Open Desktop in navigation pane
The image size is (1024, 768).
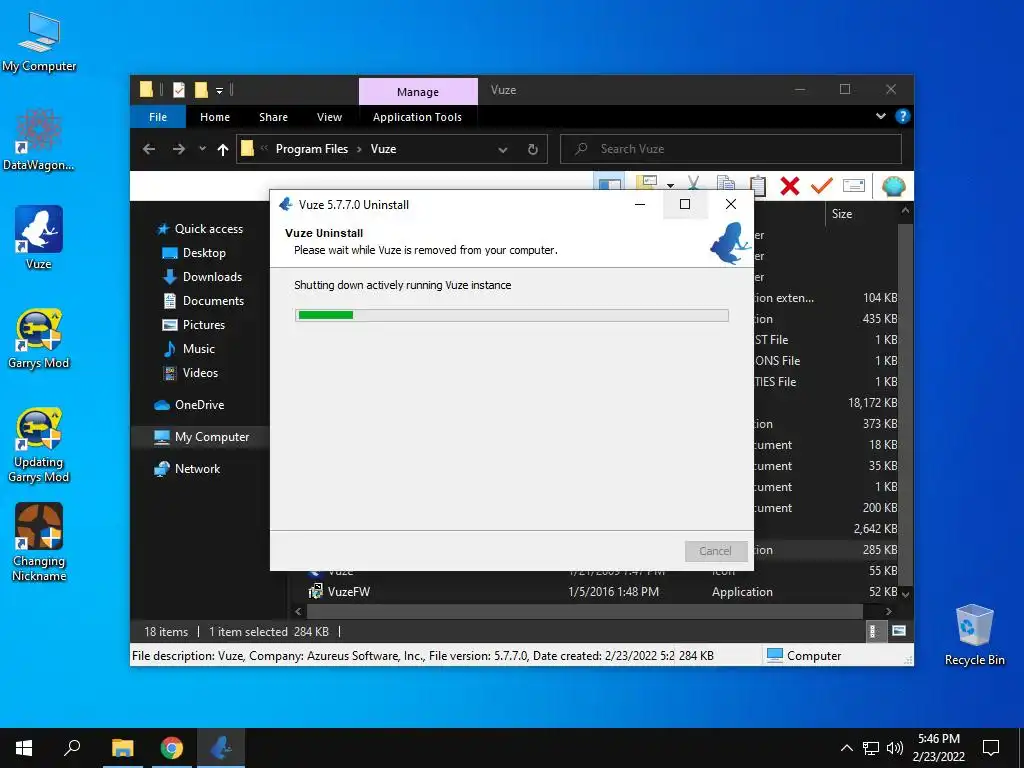coord(204,253)
